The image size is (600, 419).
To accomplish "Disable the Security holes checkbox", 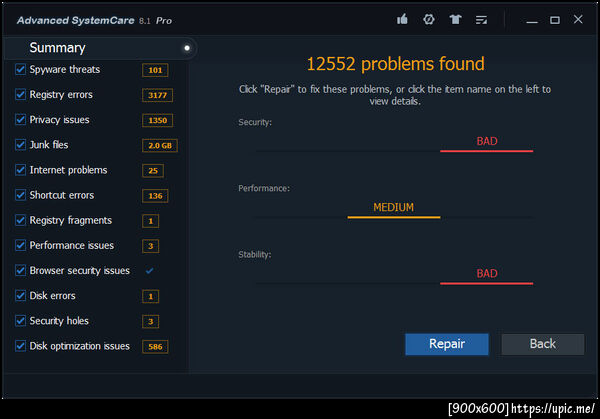I will pos(20,321).
